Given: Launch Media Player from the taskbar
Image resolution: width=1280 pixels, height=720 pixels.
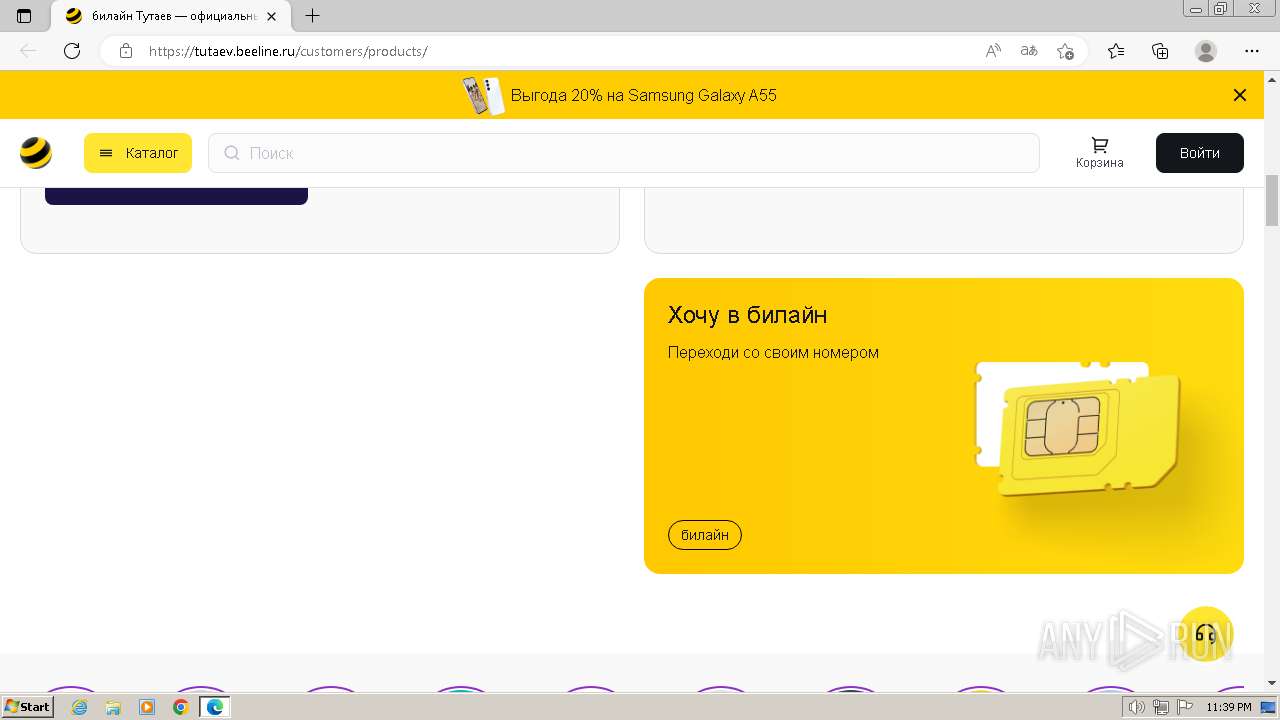Looking at the screenshot, I should 147,707.
